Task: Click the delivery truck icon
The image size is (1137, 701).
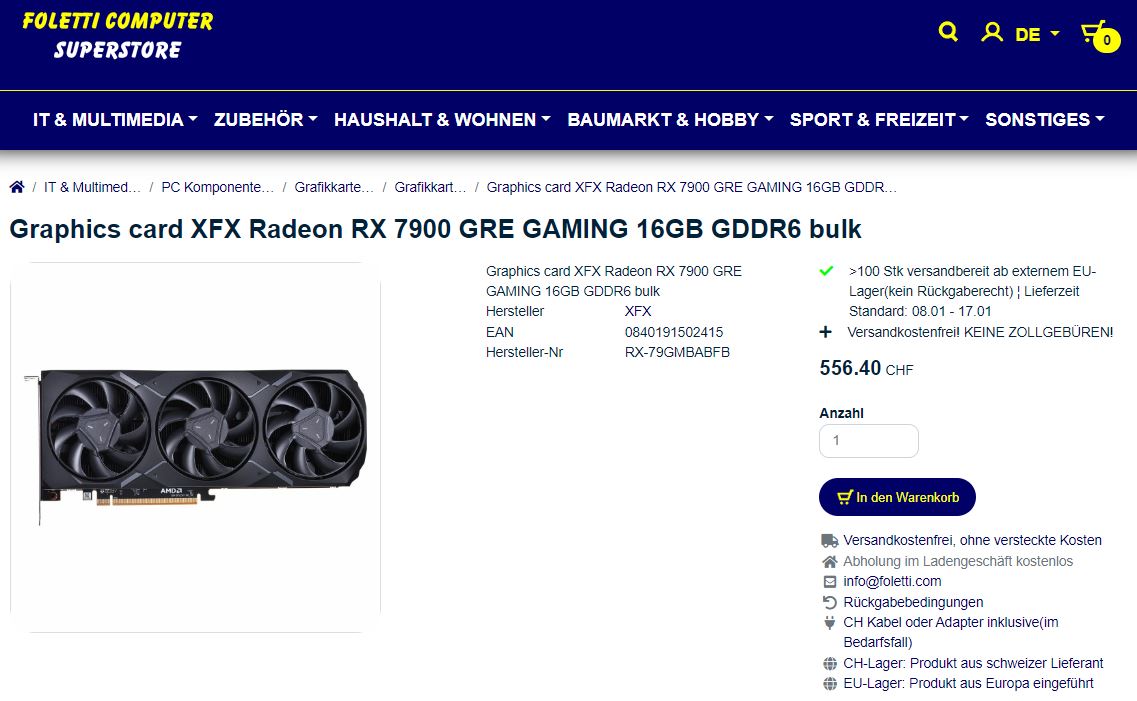Action: point(830,540)
